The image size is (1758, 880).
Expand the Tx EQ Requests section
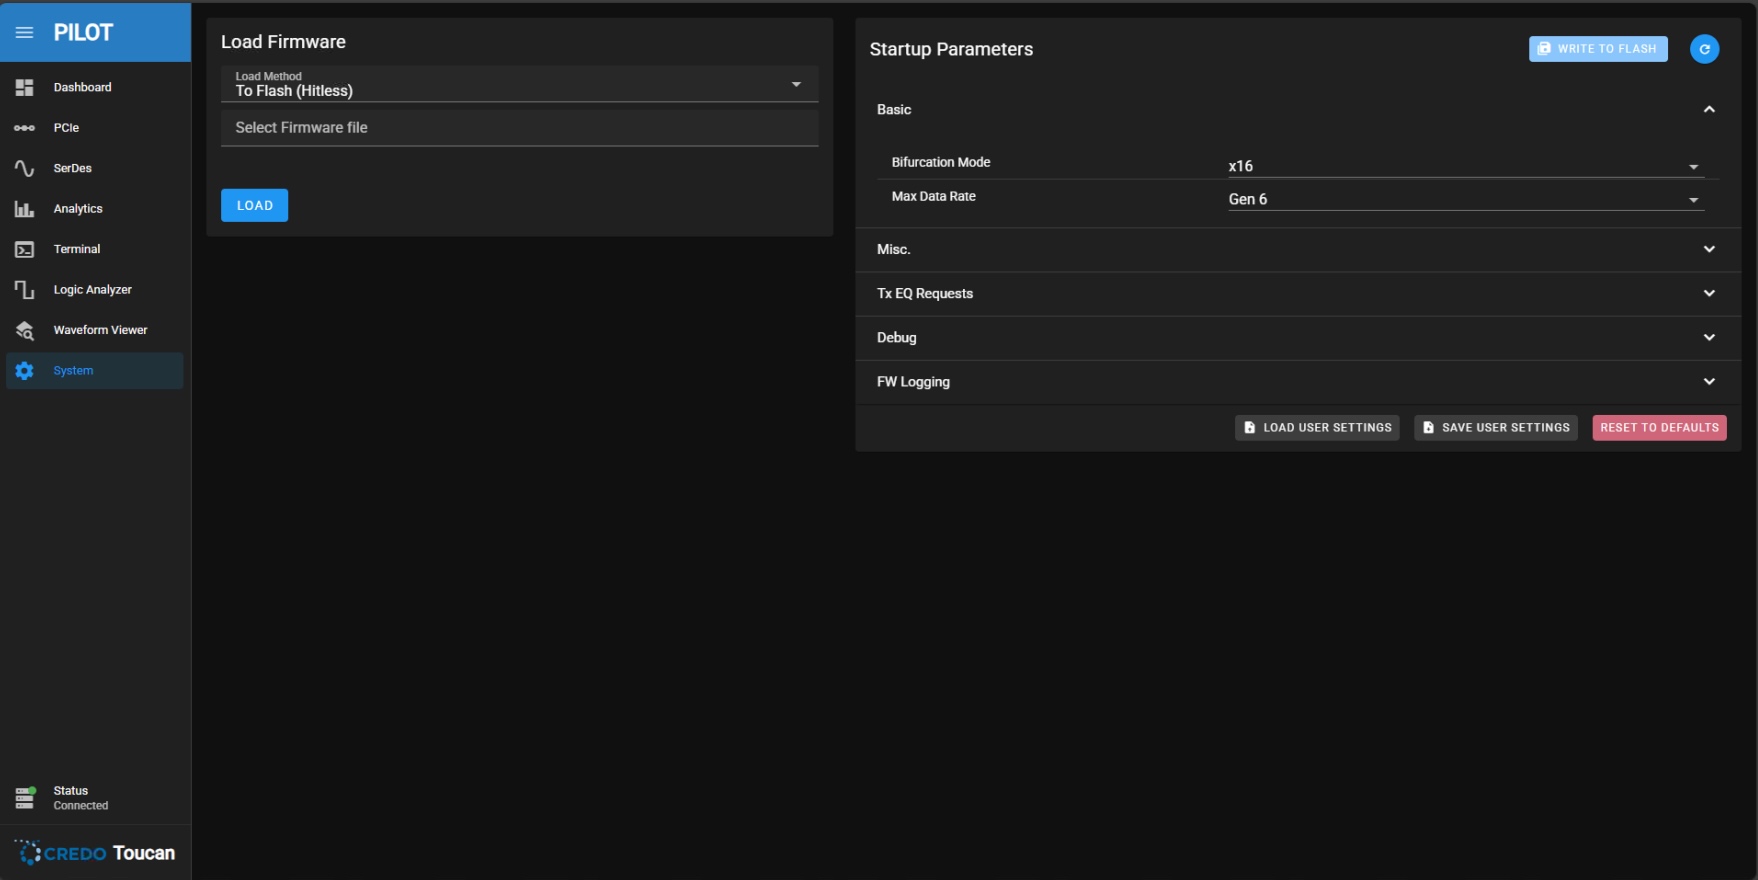[1708, 293]
